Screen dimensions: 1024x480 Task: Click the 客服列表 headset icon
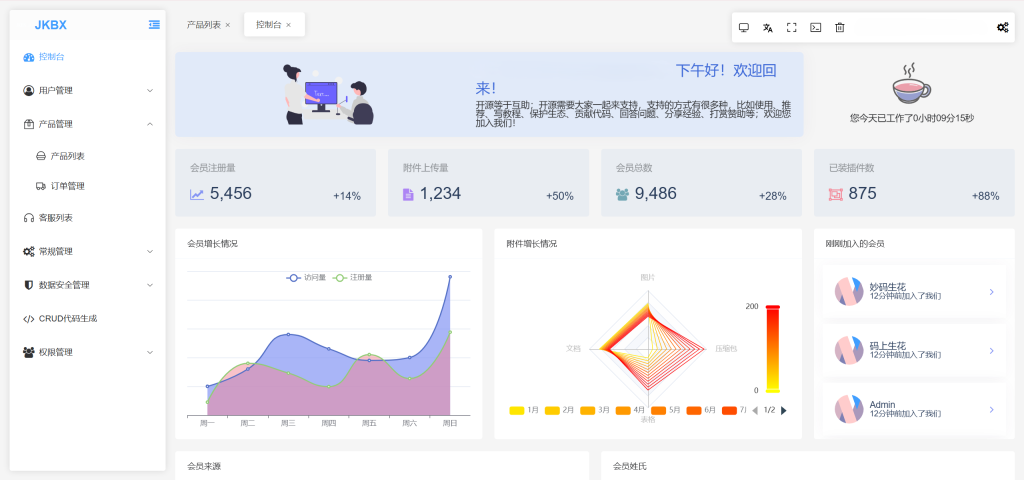click(28, 218)
